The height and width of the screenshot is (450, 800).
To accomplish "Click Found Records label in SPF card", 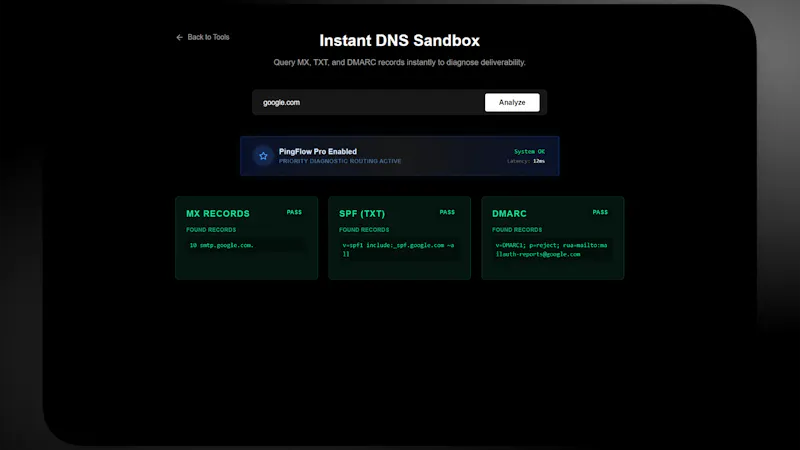I will [x=364, y=230].
